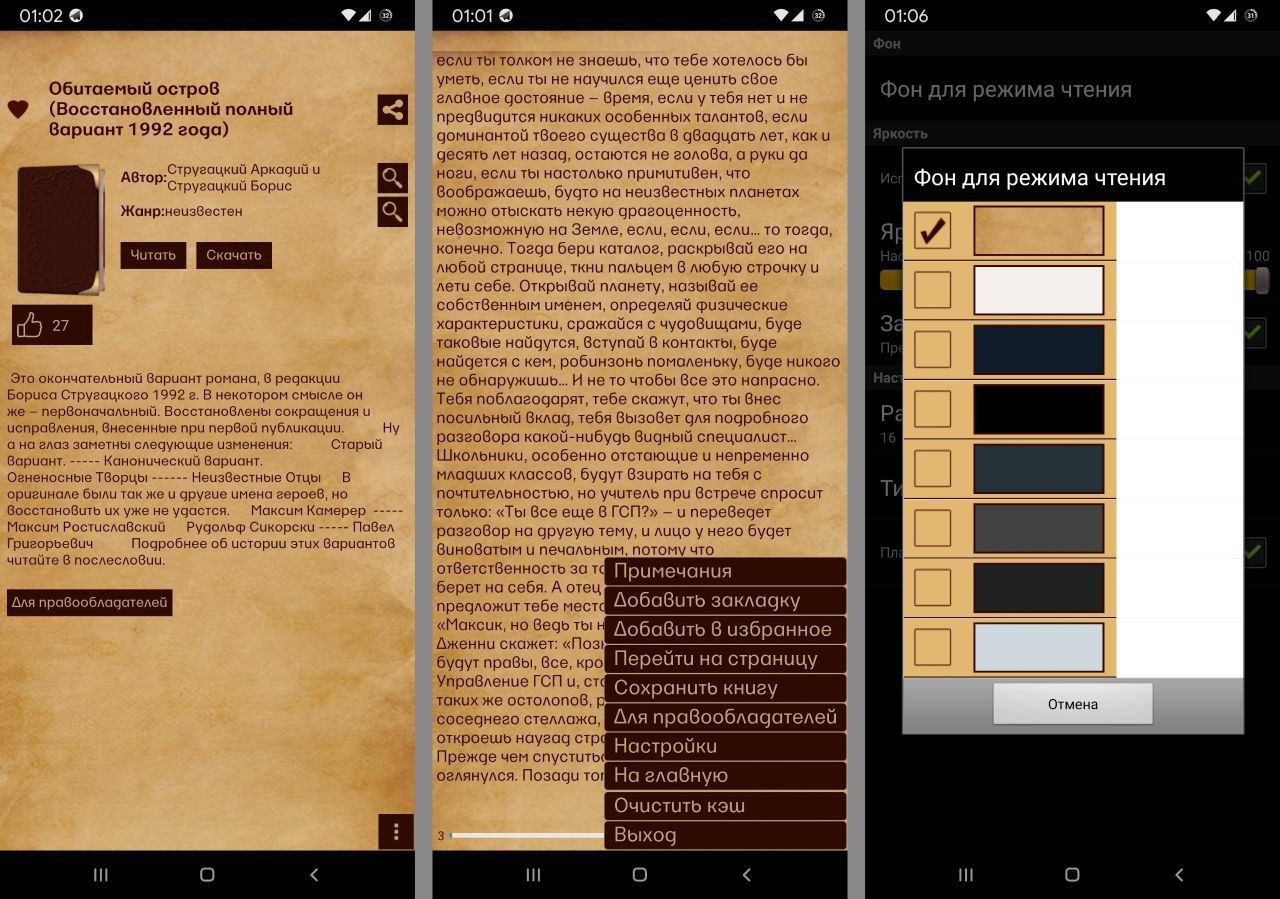Image resolution: width=1280 pixels, height=899 pixels.
Task: Select the pure black background swatch
Action: coord(1038,409)
